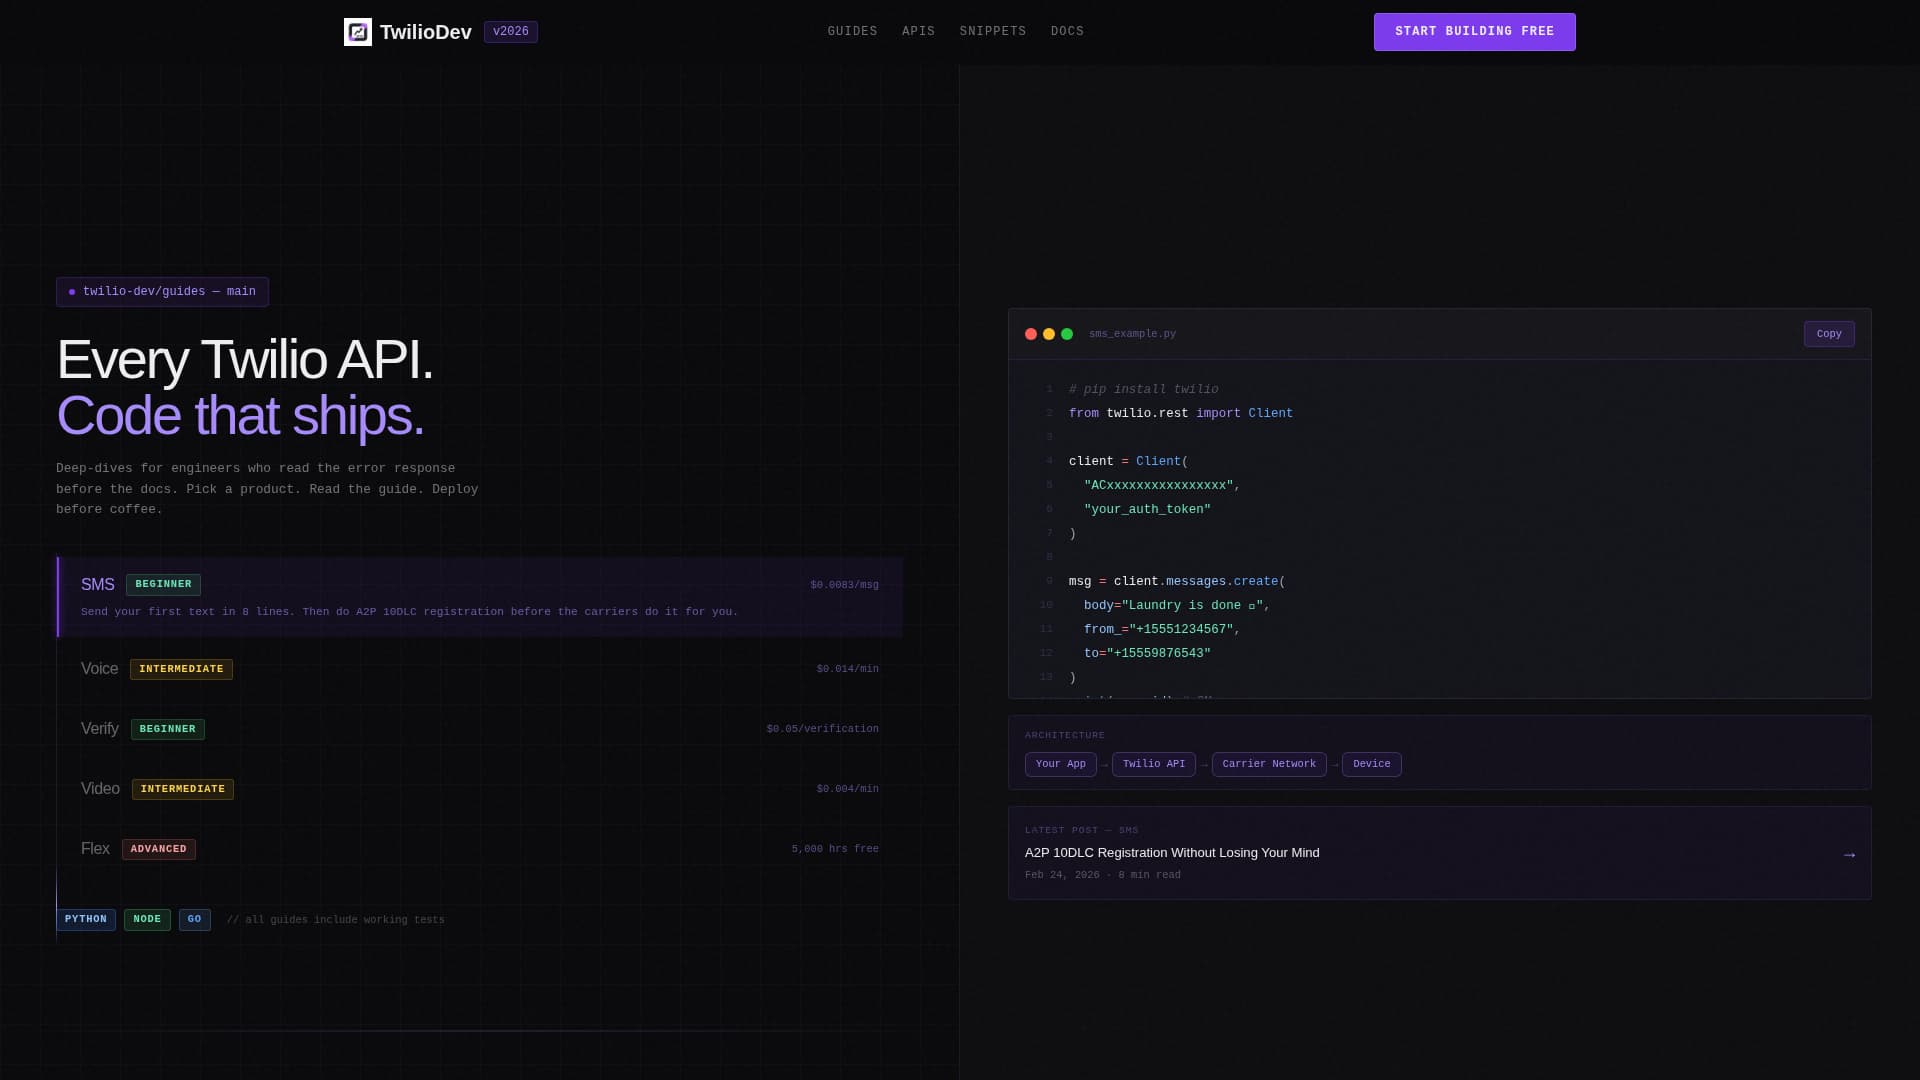1920x1080 pixels.
Task: Click the red window dot in code panel
Action: click(x=1031, y=334)
